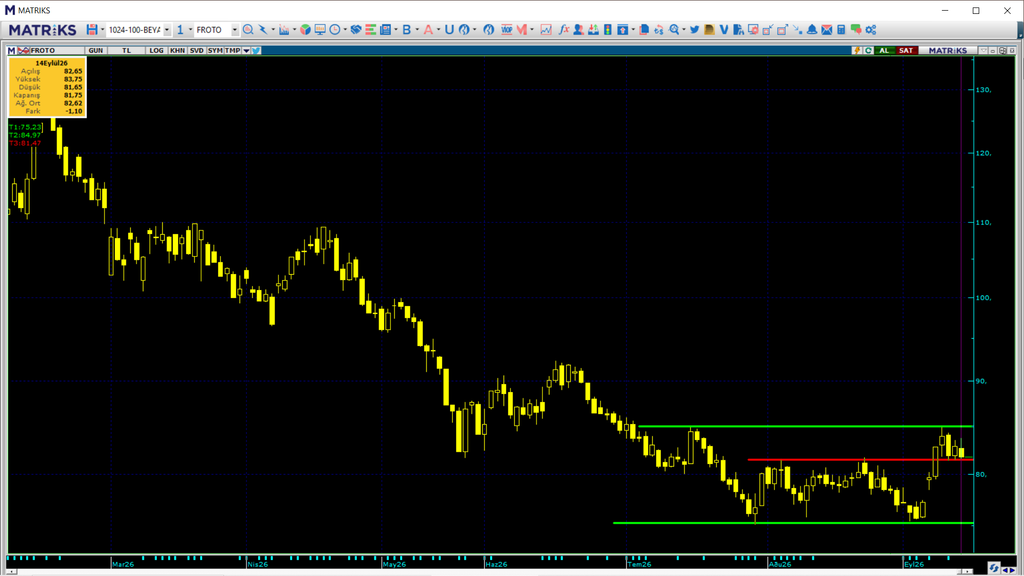Open the magnifier search icon in toolbar
Screen dimensions: 1024x576
point(248,30)
